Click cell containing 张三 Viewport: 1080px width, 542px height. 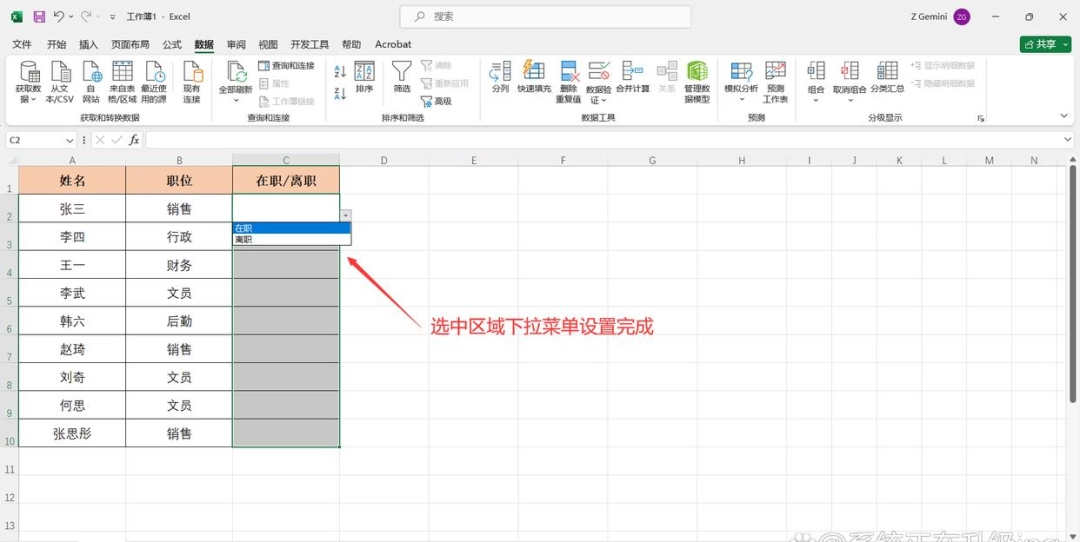tap(72, 209)
